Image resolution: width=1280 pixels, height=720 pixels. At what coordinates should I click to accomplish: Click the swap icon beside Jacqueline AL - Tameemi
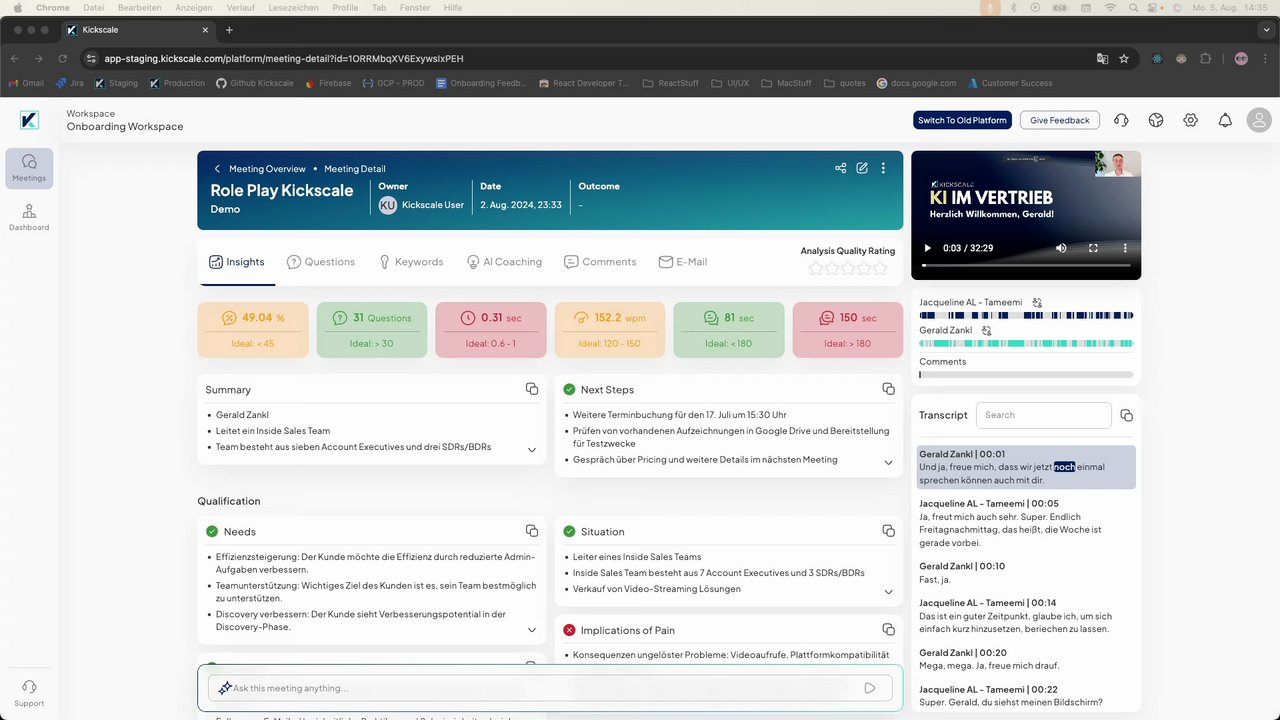tap(1037, 302)
